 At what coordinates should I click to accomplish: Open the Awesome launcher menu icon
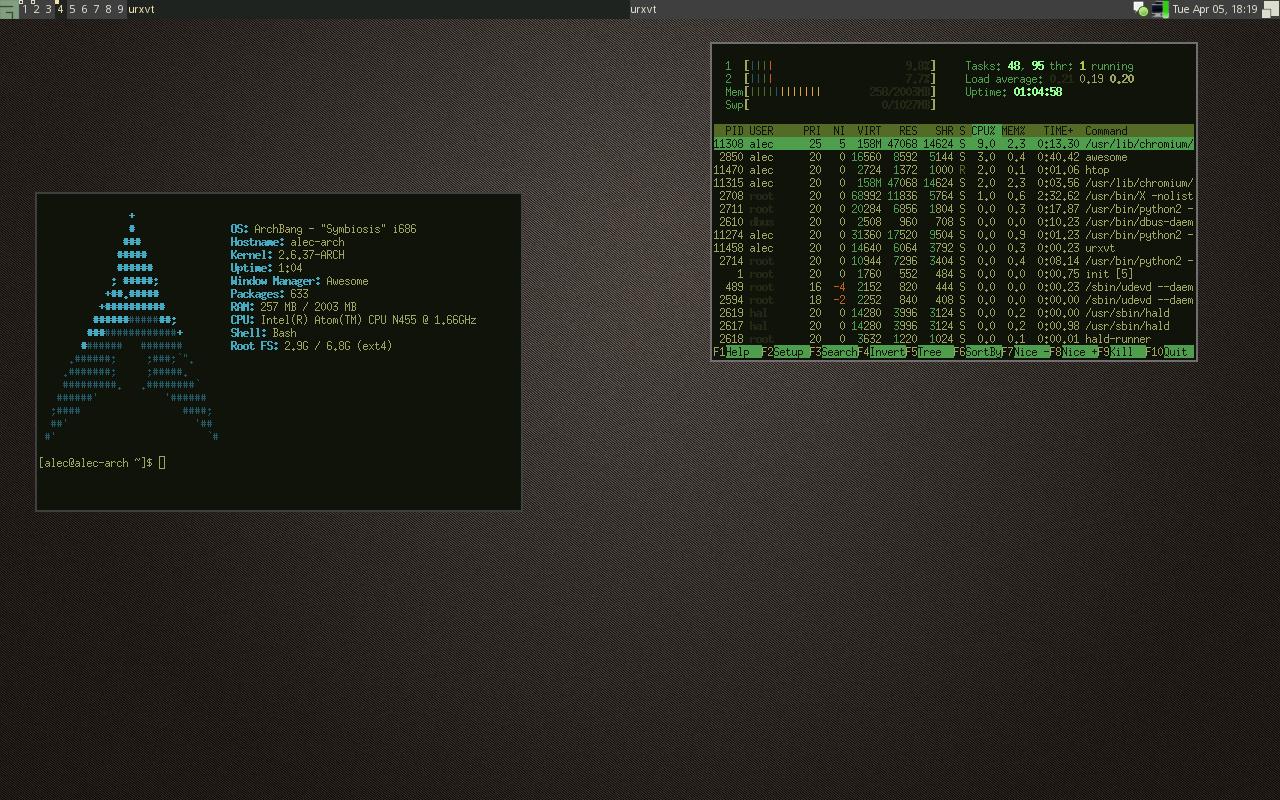tap(9, 9)
